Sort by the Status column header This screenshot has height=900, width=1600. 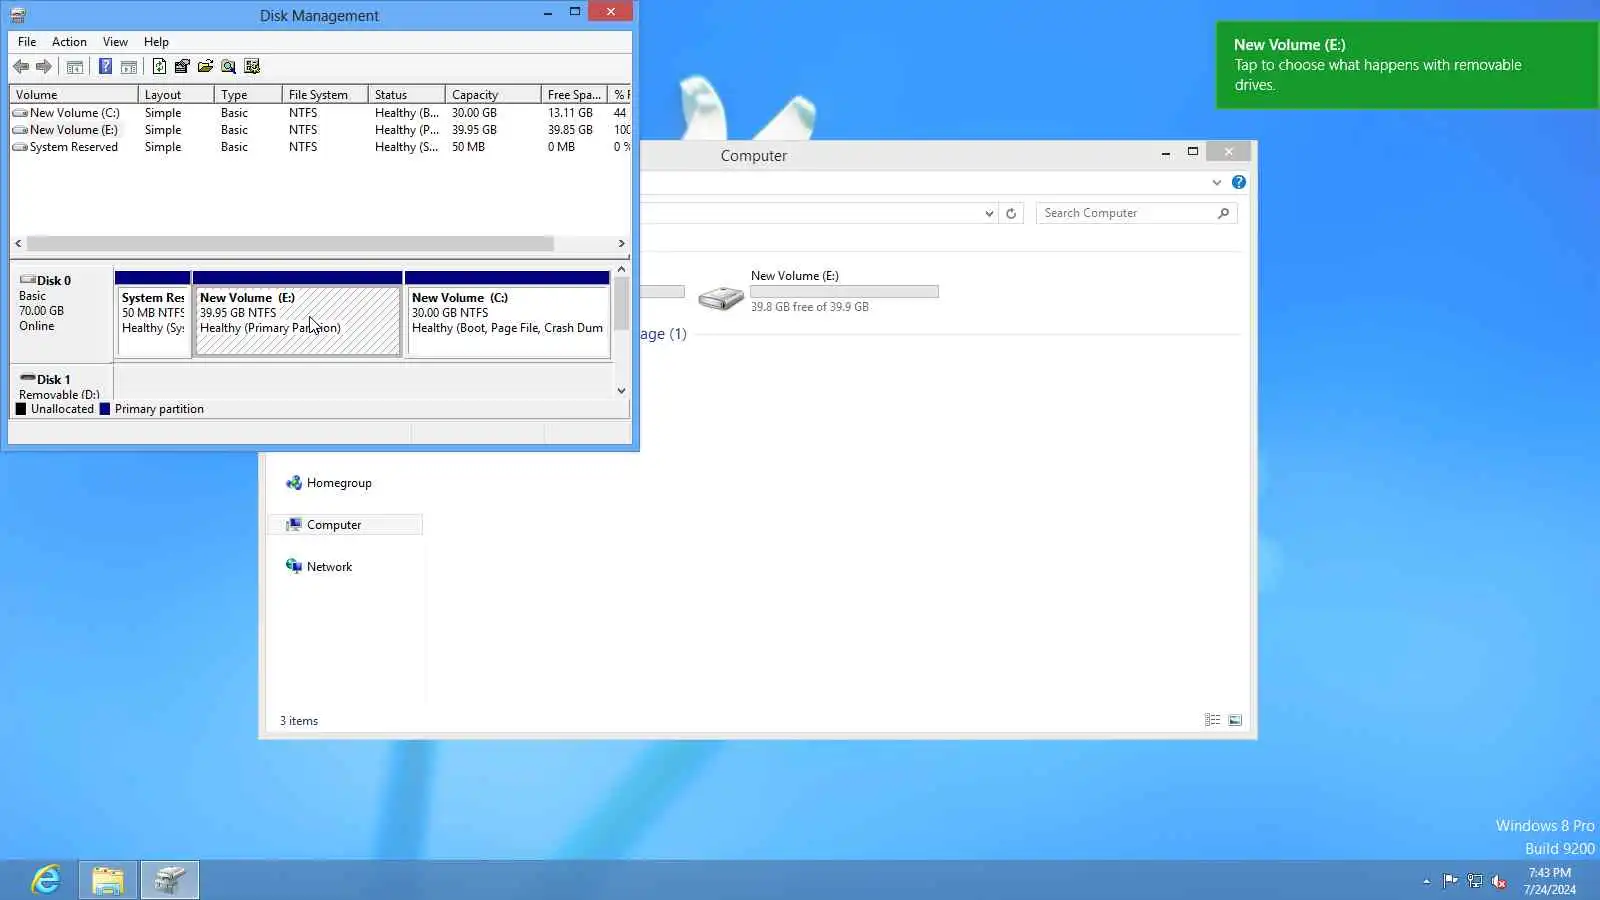tap(407, 95)
